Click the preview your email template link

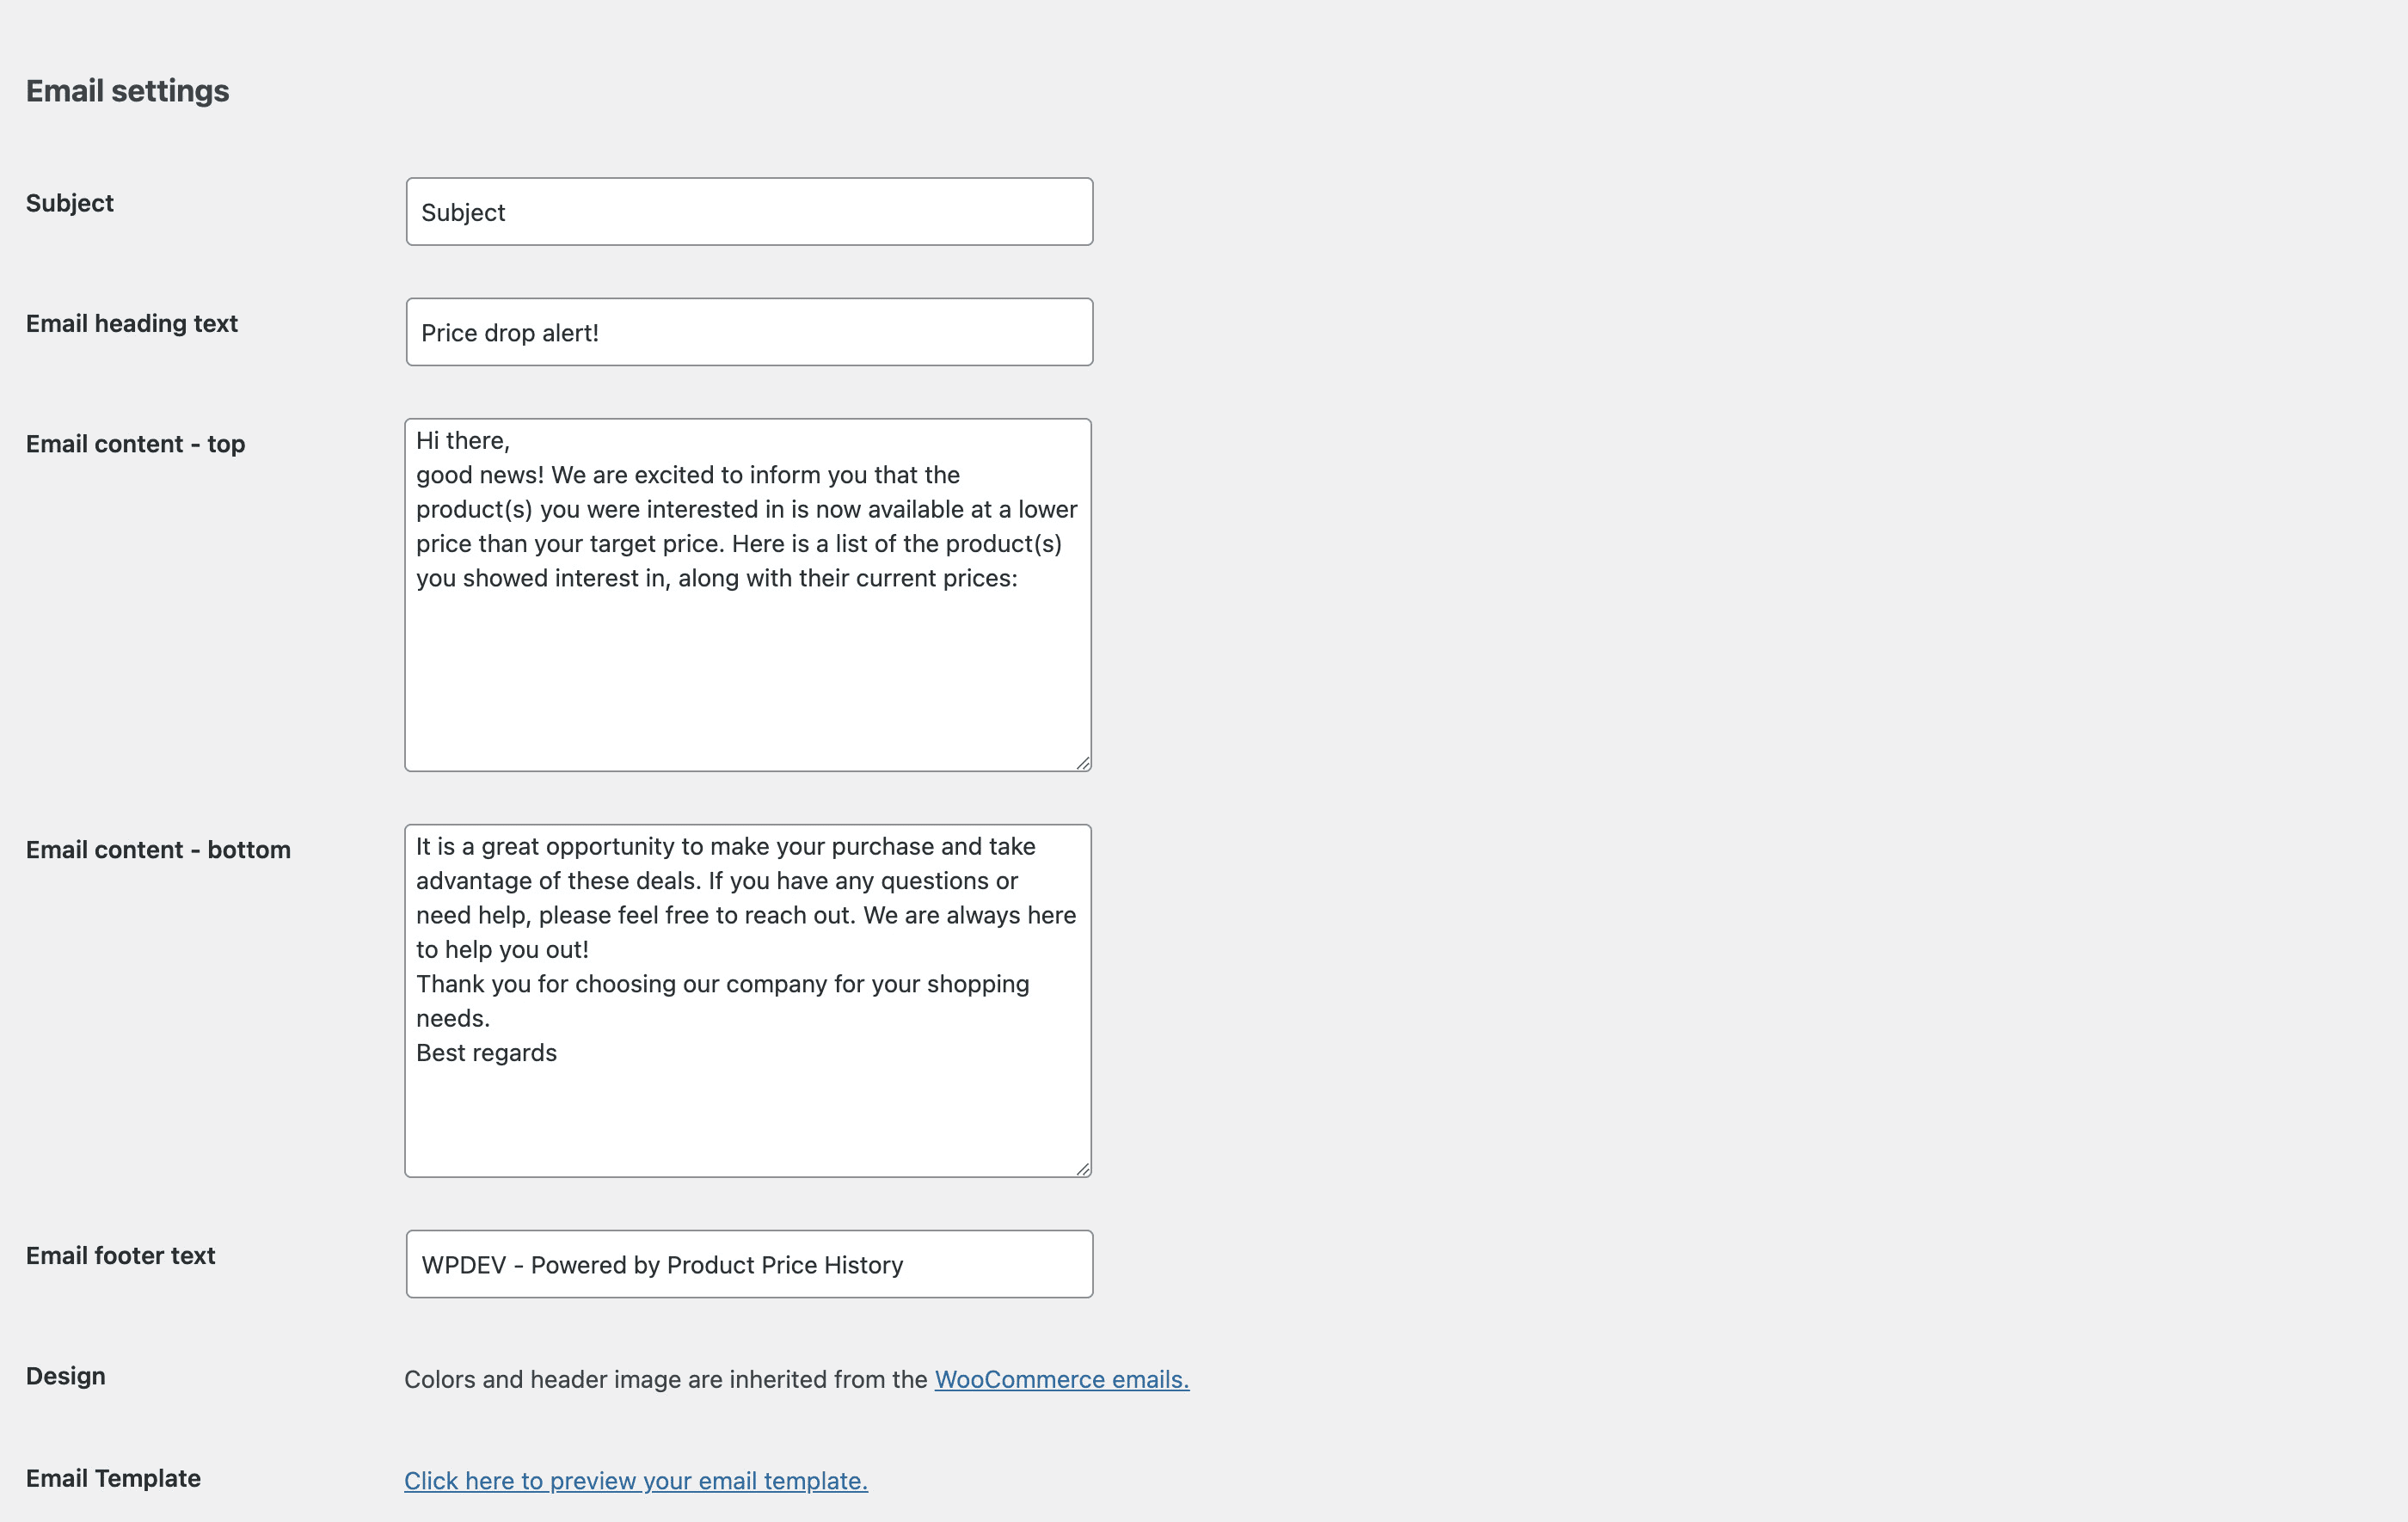click(635, 1481)
